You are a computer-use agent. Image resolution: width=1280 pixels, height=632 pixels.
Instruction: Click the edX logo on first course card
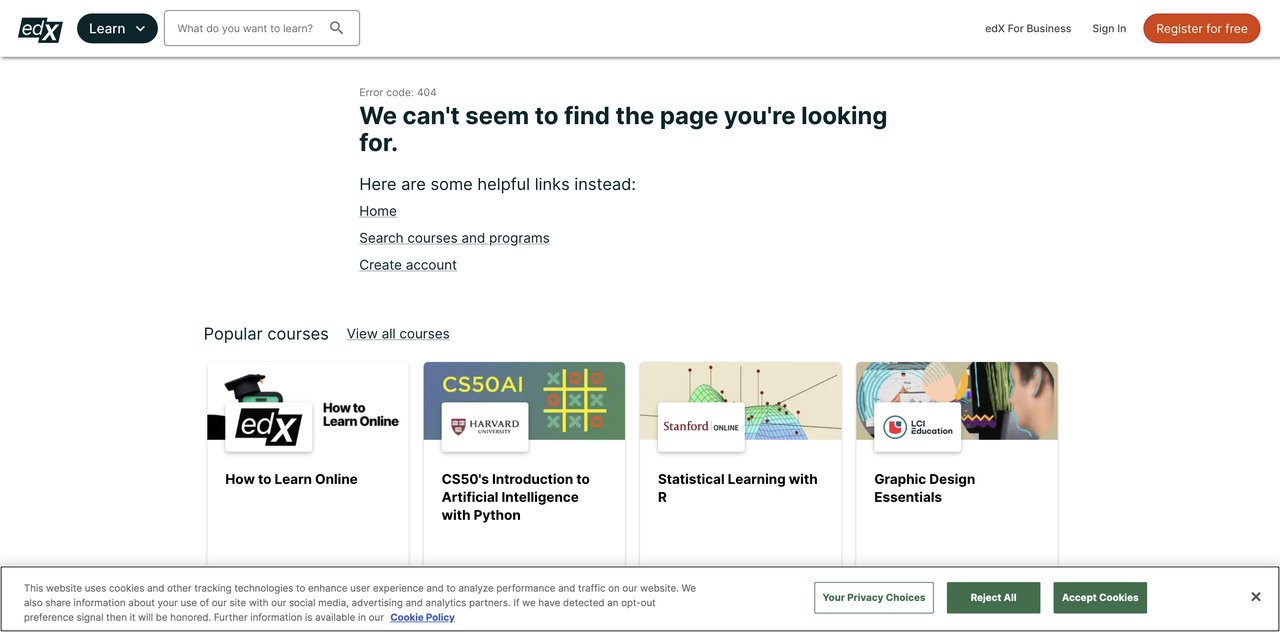(x=268, y=427)
